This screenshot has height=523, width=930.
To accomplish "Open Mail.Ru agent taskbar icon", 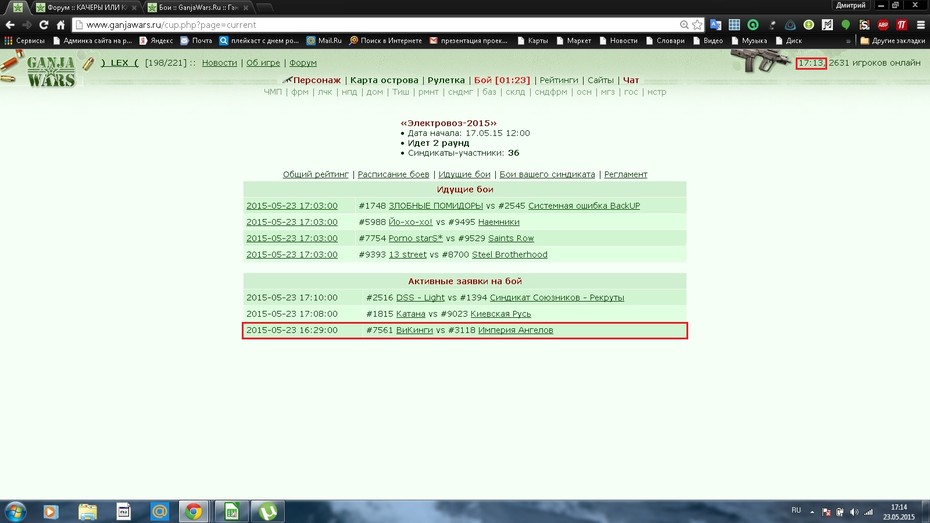I will pos(159,511).
